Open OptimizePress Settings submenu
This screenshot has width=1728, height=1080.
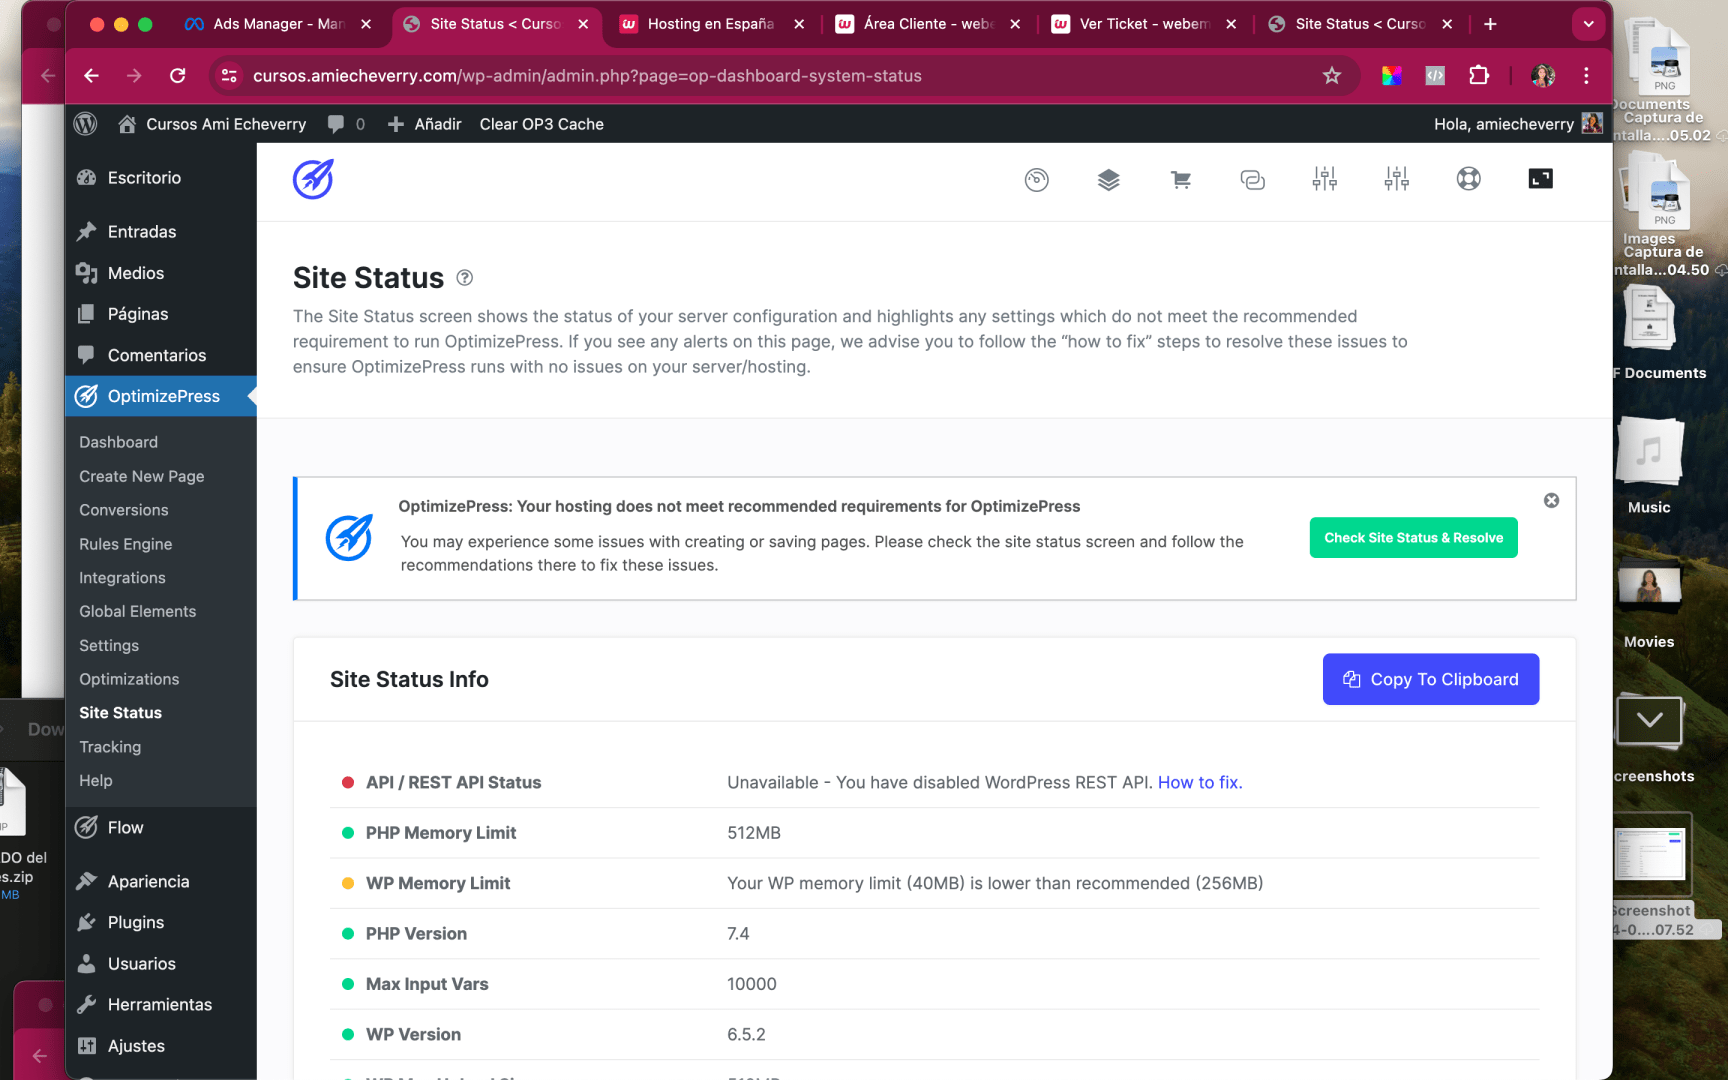[x=109, y=646]
